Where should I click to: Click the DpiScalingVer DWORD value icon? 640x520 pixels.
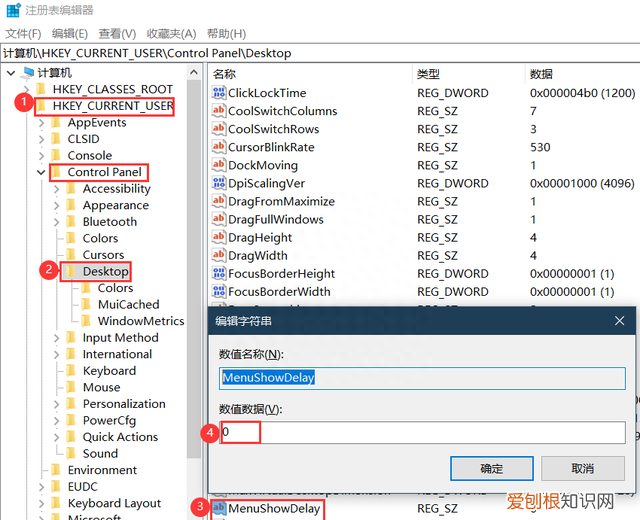219,183
